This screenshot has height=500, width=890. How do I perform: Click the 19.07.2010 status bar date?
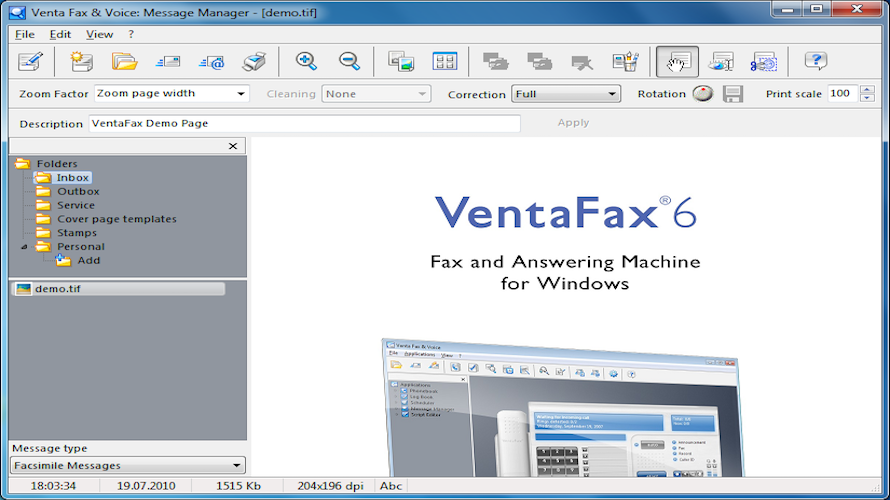click(x=146, y=486)
